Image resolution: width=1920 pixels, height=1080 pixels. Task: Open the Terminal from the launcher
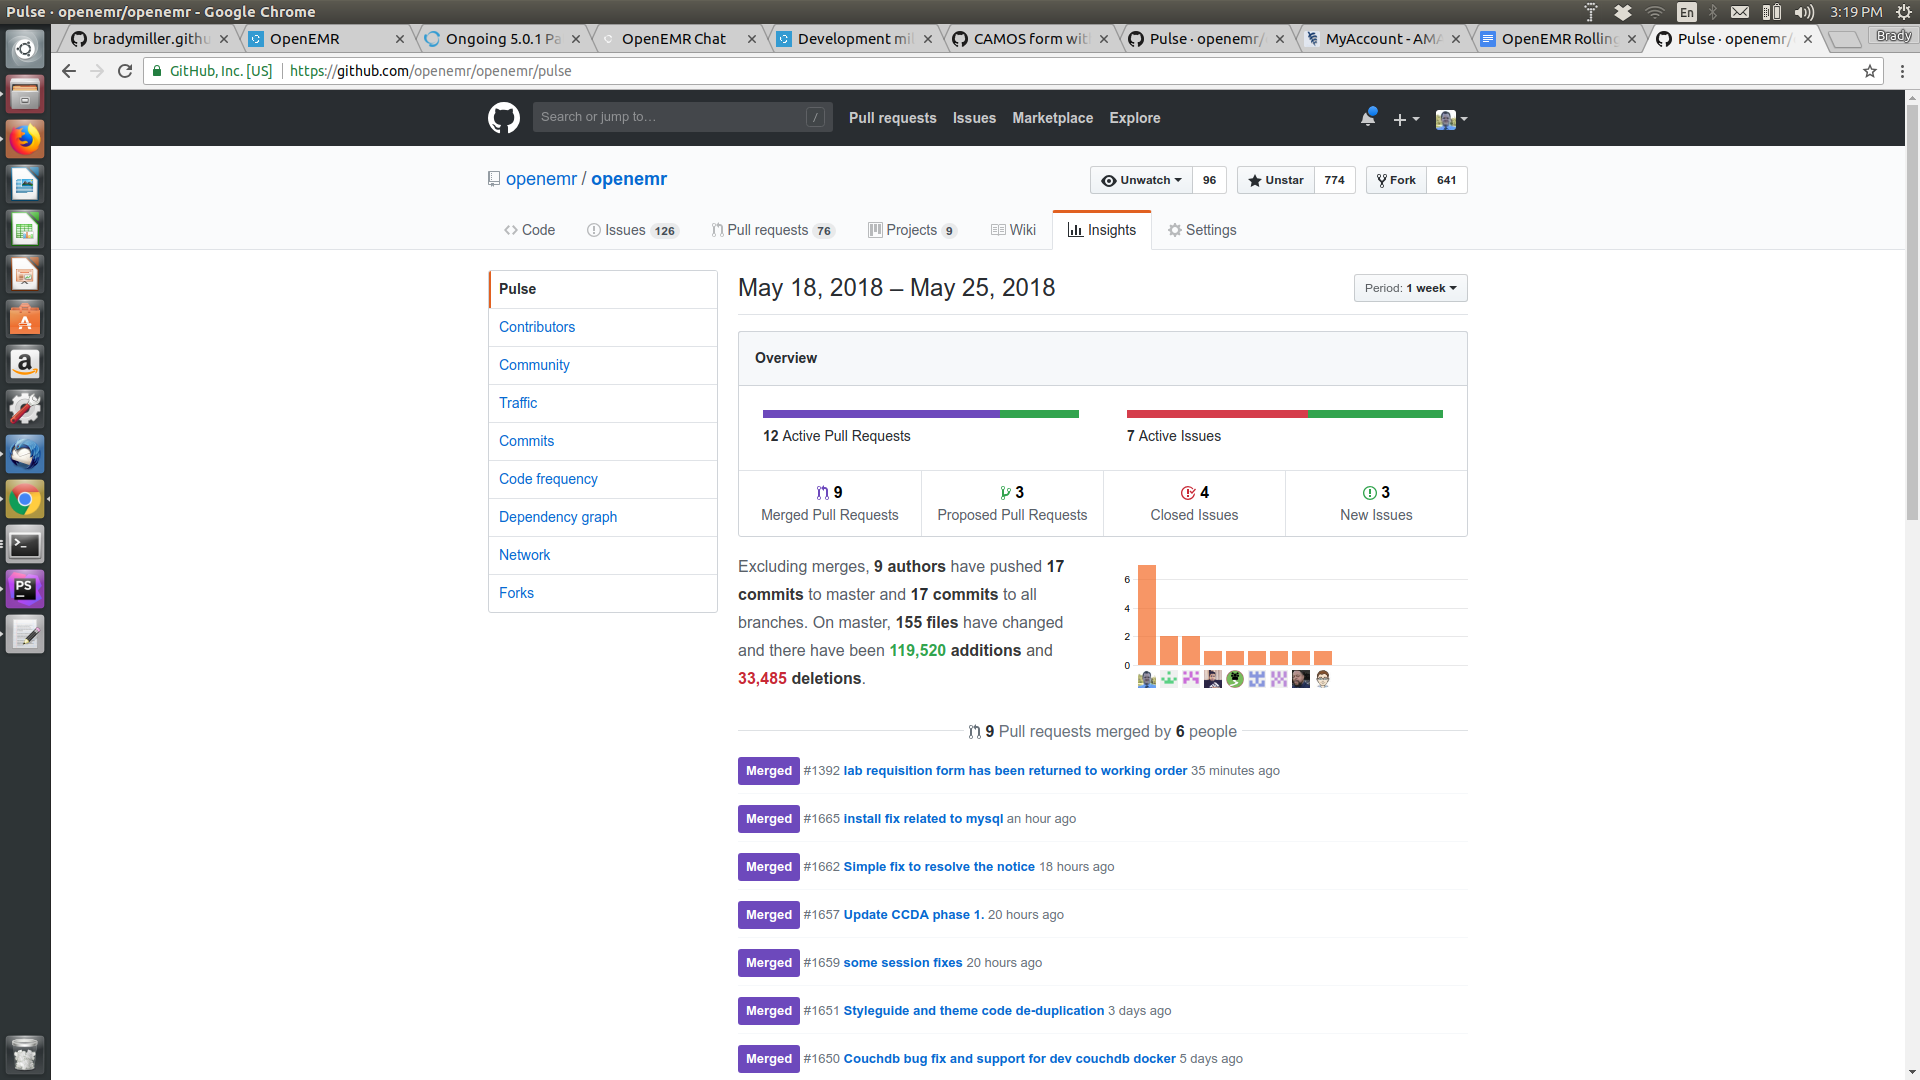point(25,545)
